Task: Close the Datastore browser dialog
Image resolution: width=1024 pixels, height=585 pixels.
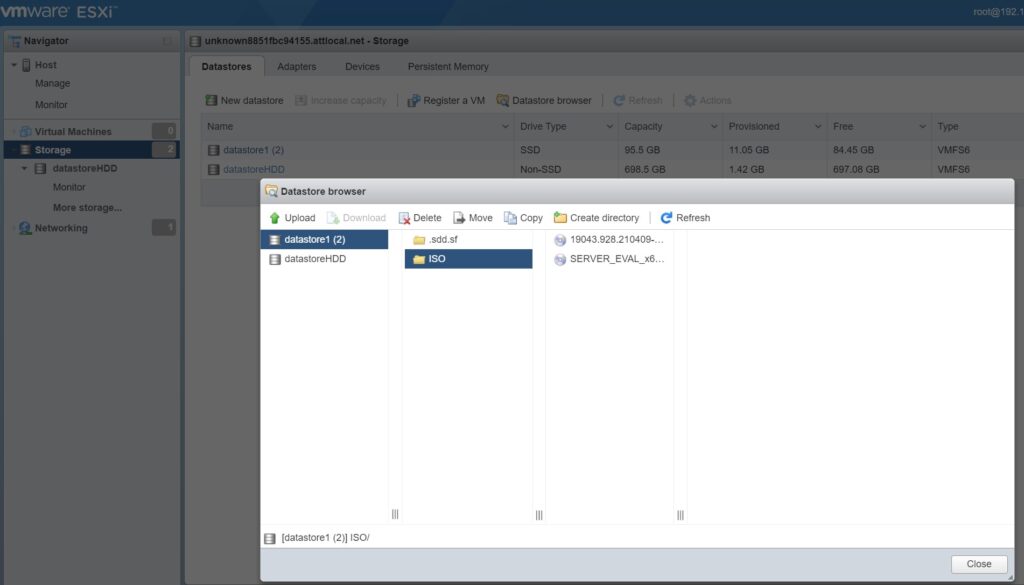Action: pyautogui.click(x=979, y=564)
